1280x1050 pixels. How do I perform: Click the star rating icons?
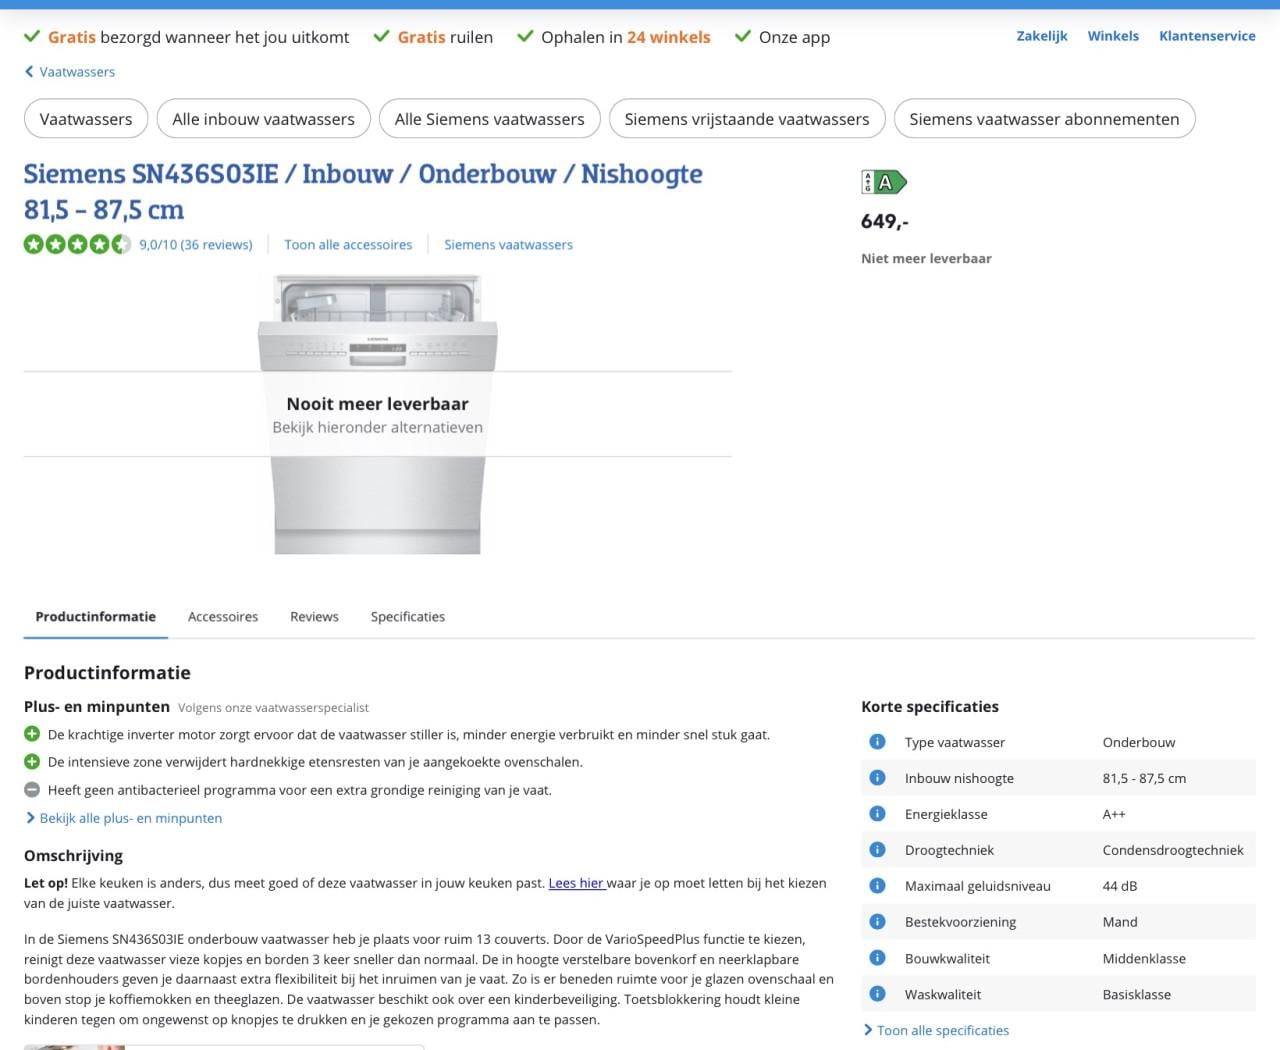coord(78,244)
